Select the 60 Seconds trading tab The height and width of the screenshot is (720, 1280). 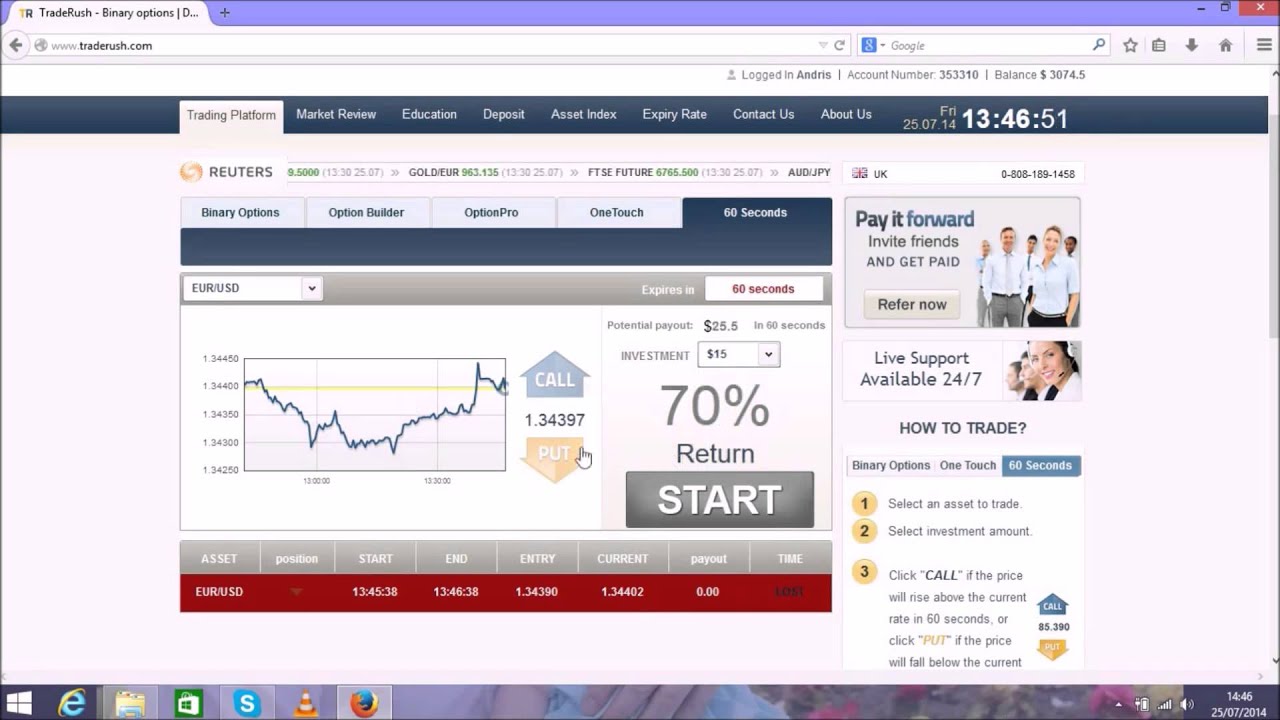pyautogui.click(x=756, y=212)
